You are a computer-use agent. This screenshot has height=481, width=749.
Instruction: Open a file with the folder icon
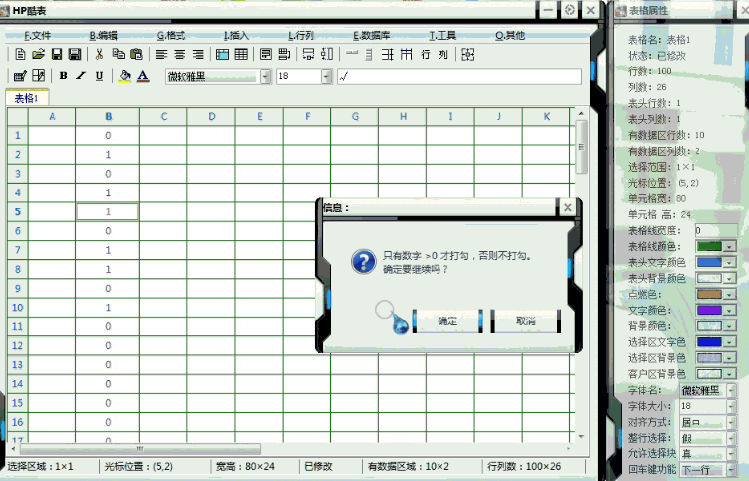pos(38,54)
